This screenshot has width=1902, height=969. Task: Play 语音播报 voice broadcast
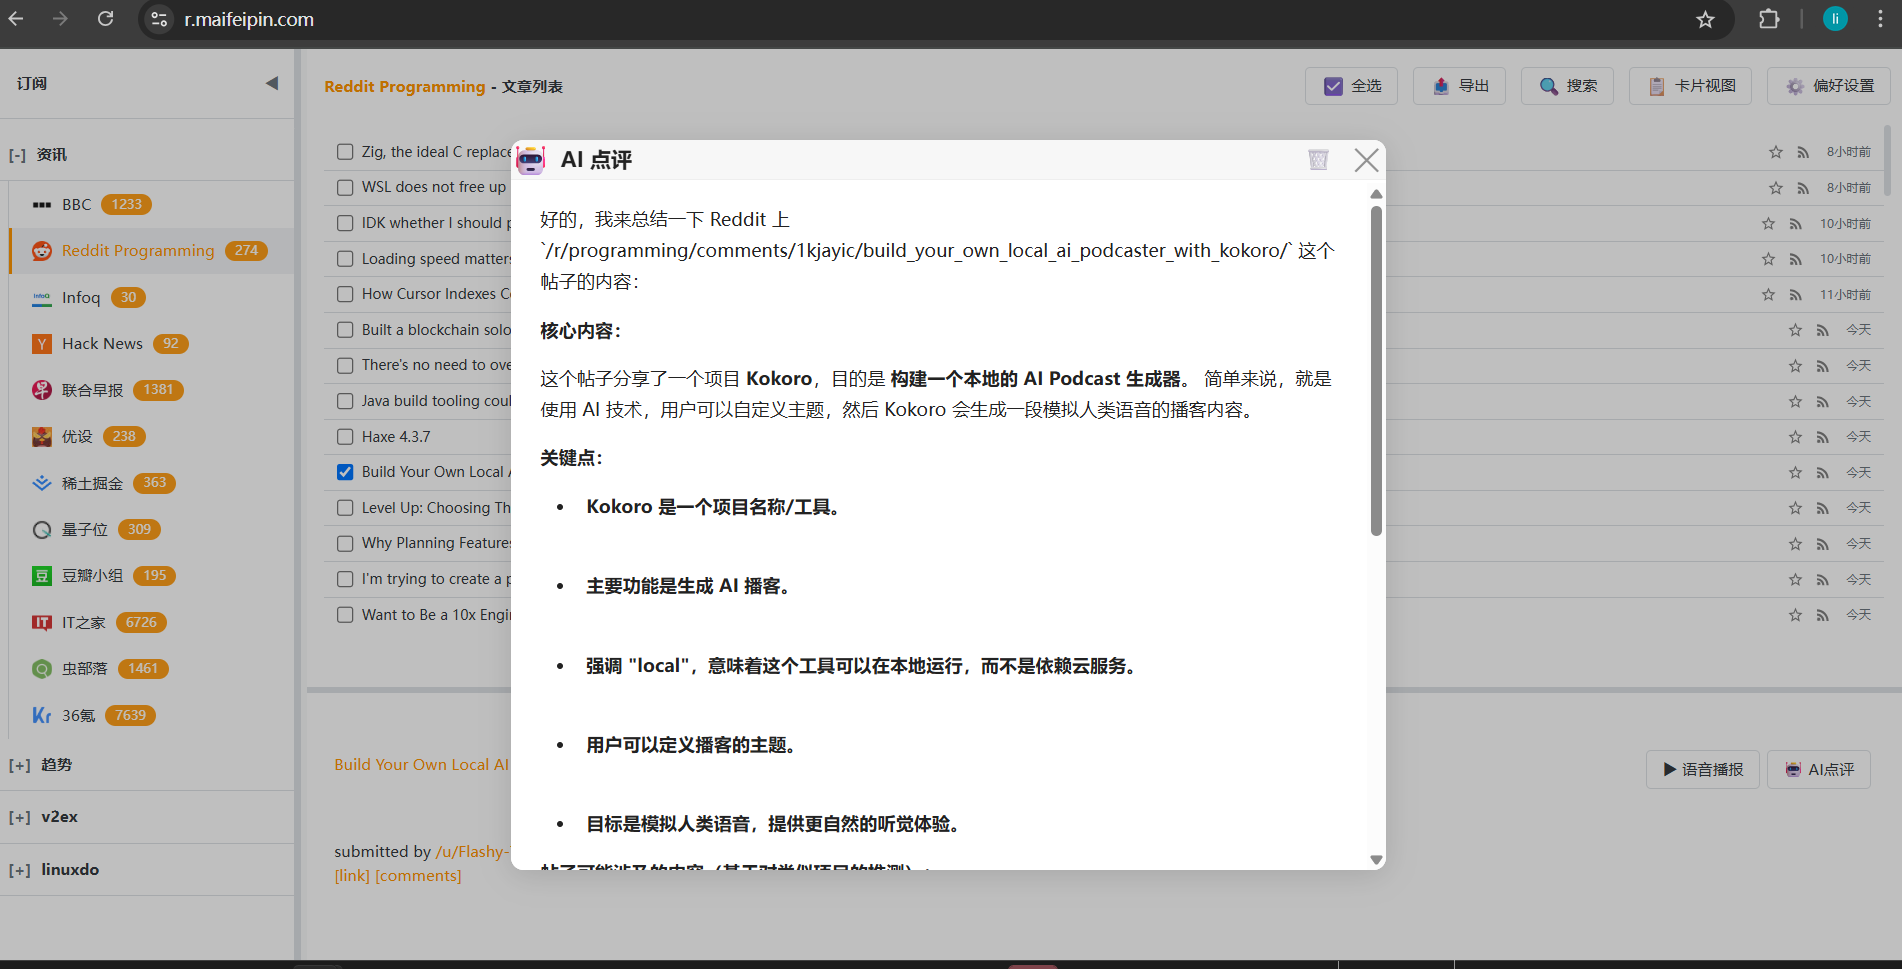[1703, 769]
